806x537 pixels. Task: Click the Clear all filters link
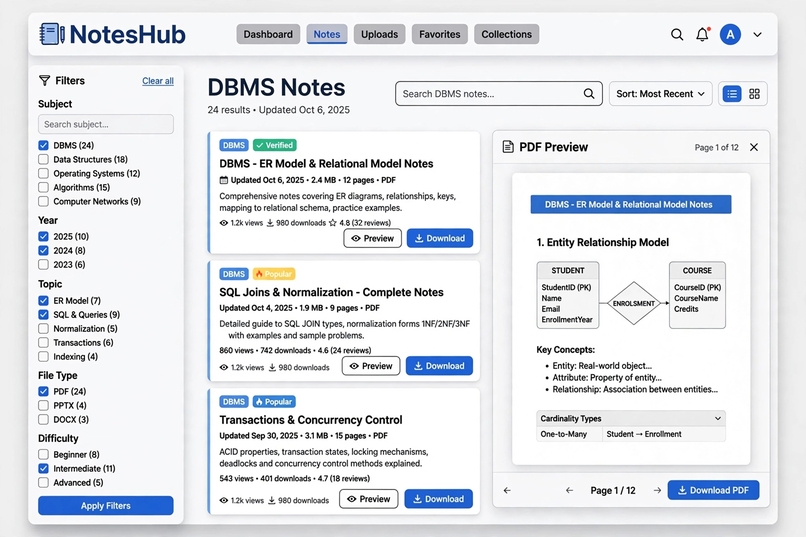(158, 81)
